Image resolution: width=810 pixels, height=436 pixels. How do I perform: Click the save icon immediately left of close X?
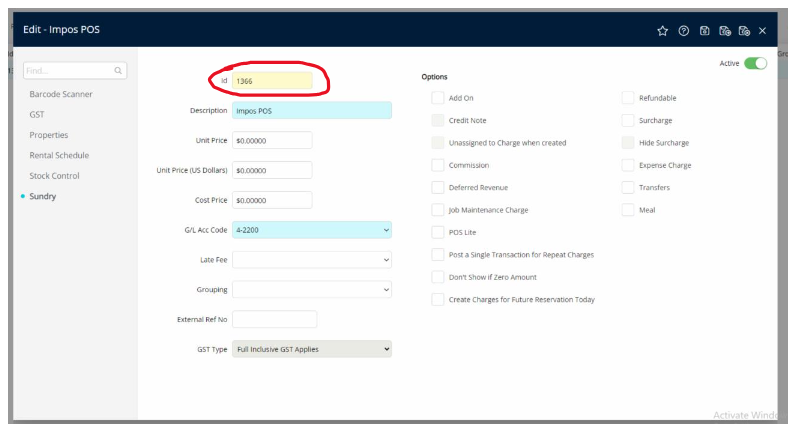744,31
